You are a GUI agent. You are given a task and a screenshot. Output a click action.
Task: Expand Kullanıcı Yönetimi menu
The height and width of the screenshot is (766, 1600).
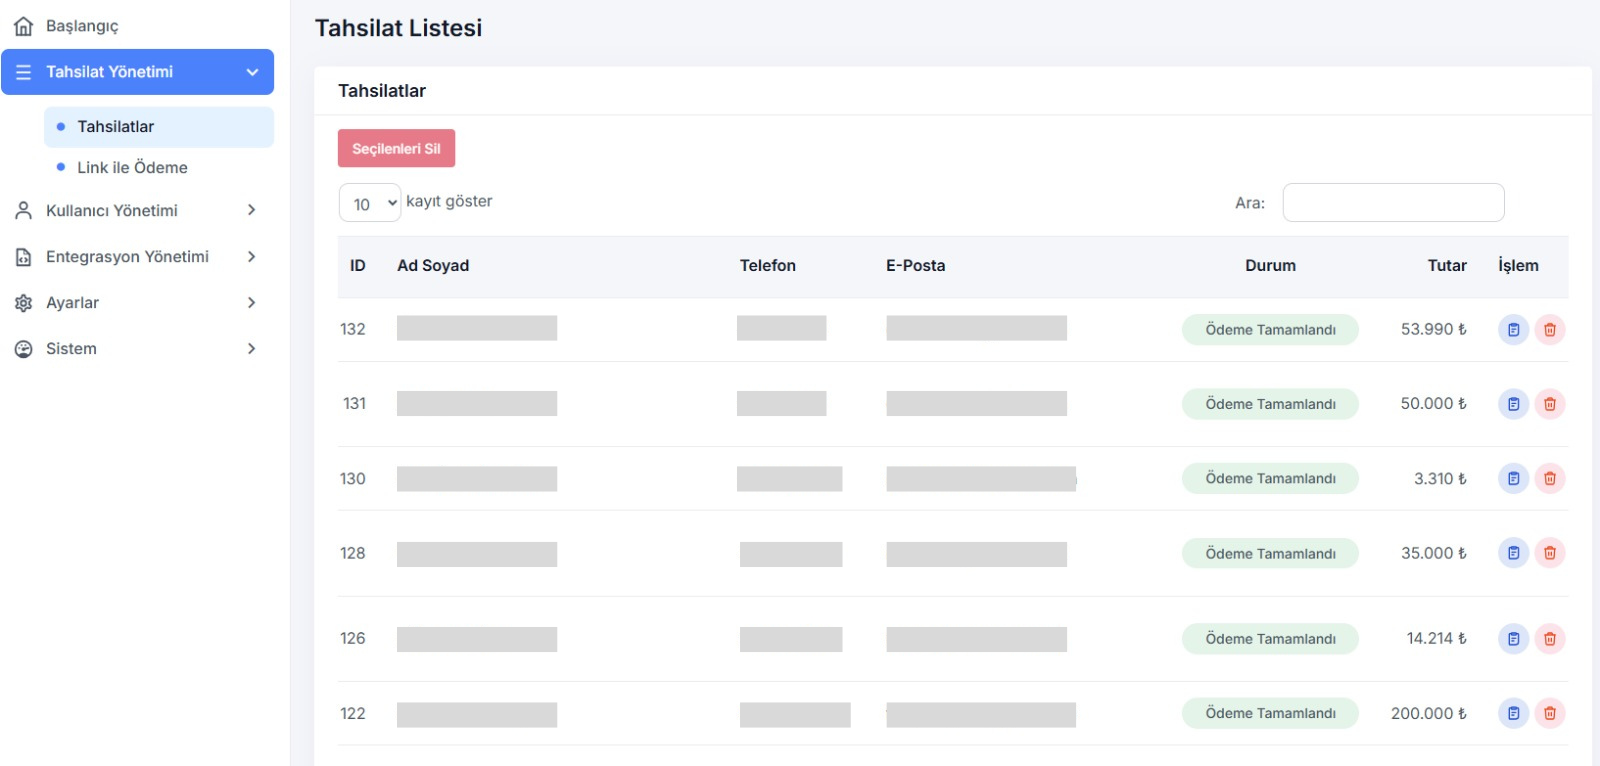(x=136, y=211)
